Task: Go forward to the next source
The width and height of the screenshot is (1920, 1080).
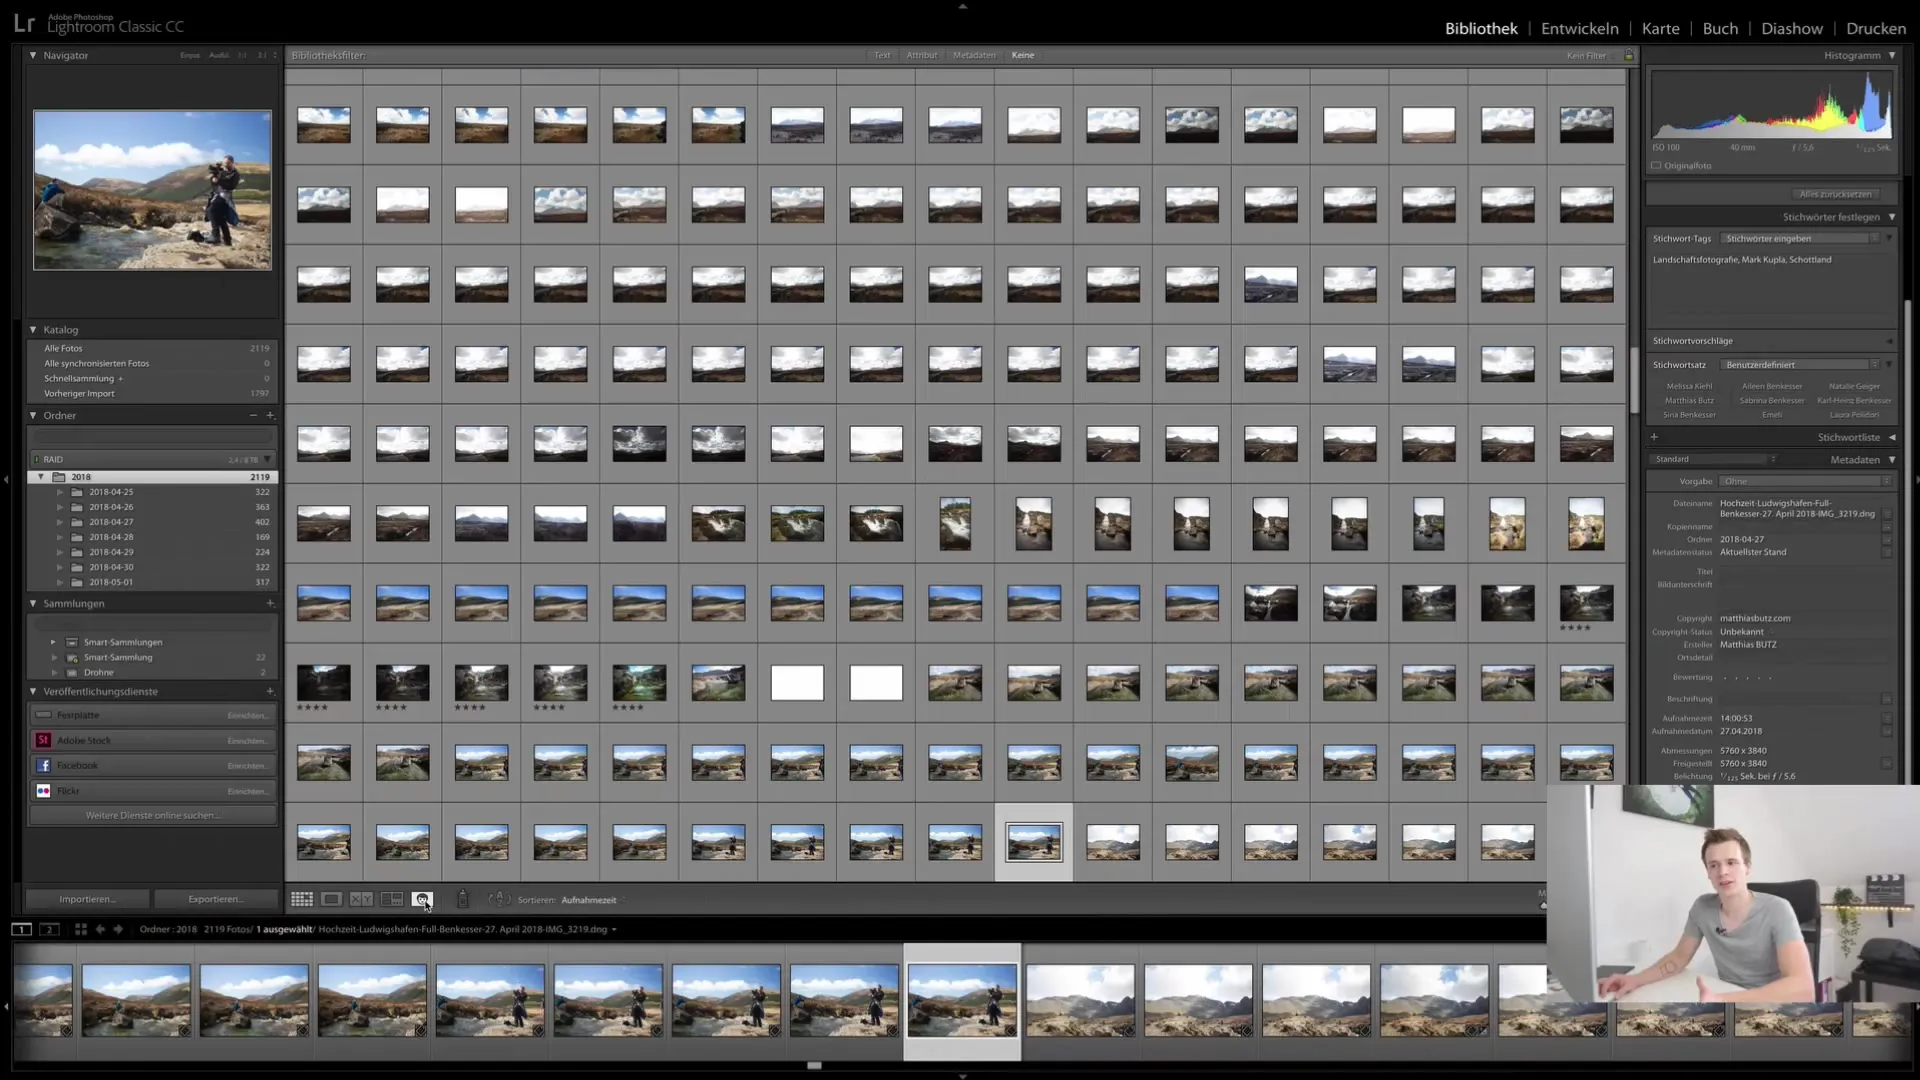Action: [x=118, y=929]
